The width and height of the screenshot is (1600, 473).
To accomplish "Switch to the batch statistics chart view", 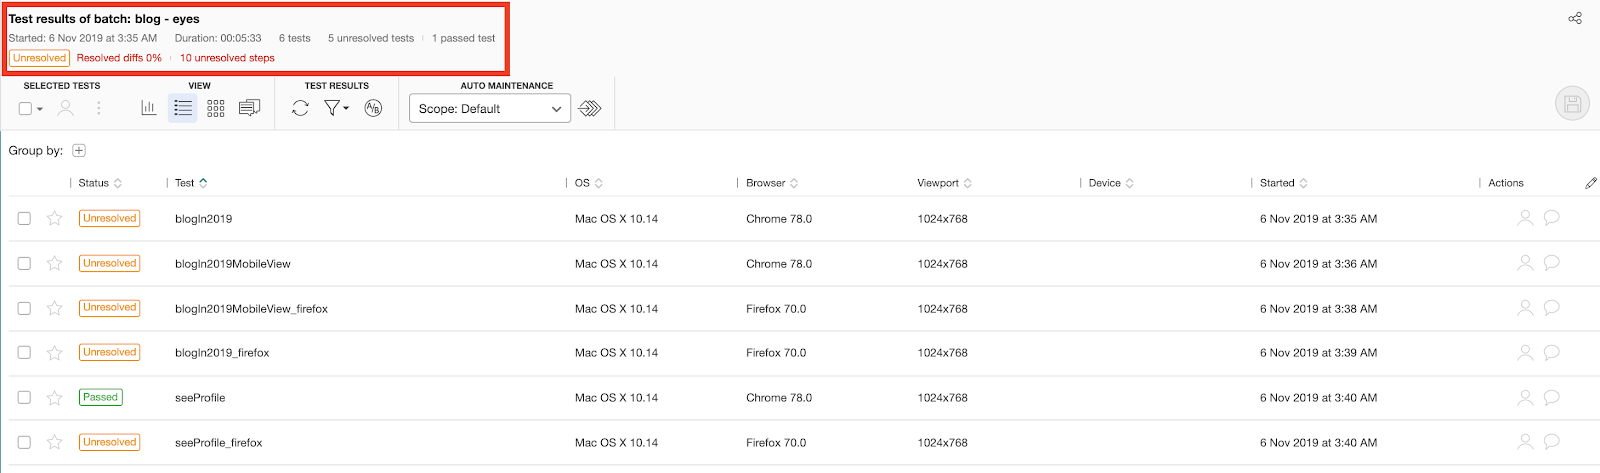I will (x=148, y=108).
